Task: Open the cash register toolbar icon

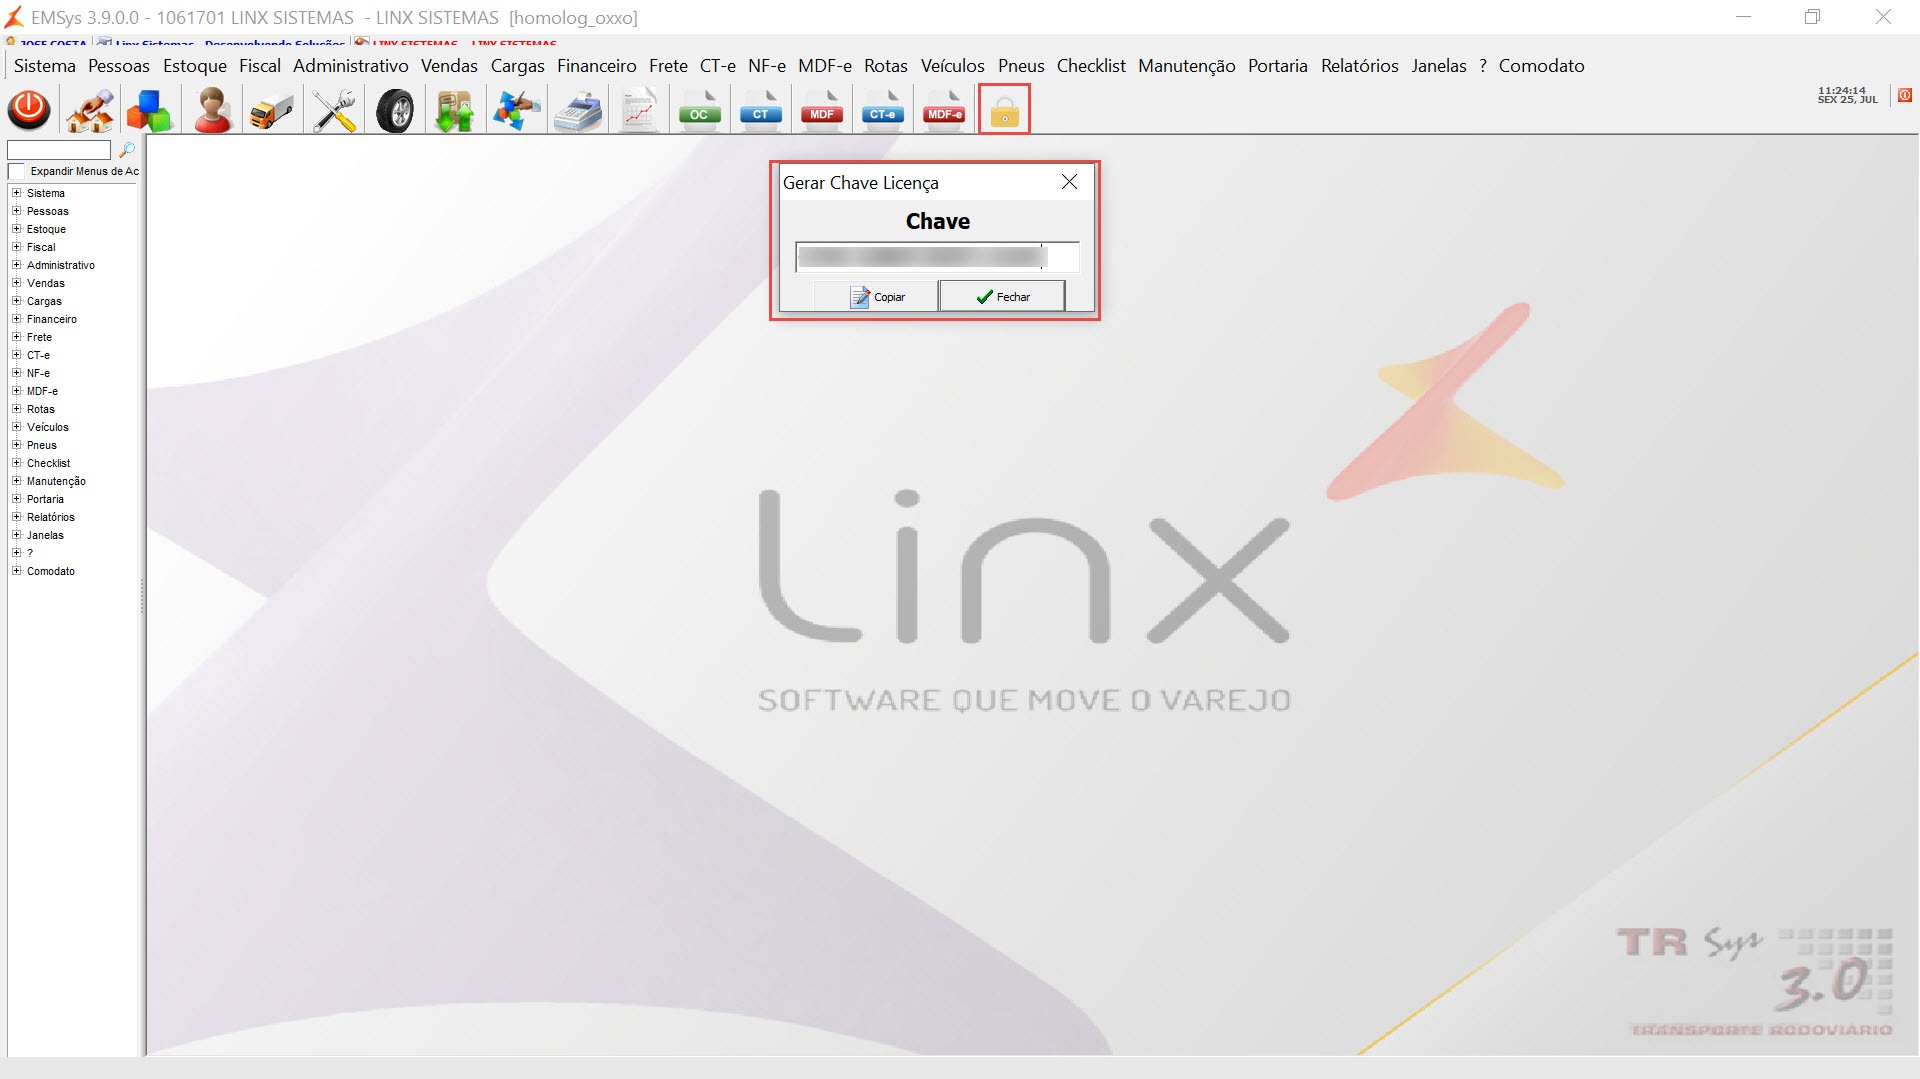Action: [579, 110]
